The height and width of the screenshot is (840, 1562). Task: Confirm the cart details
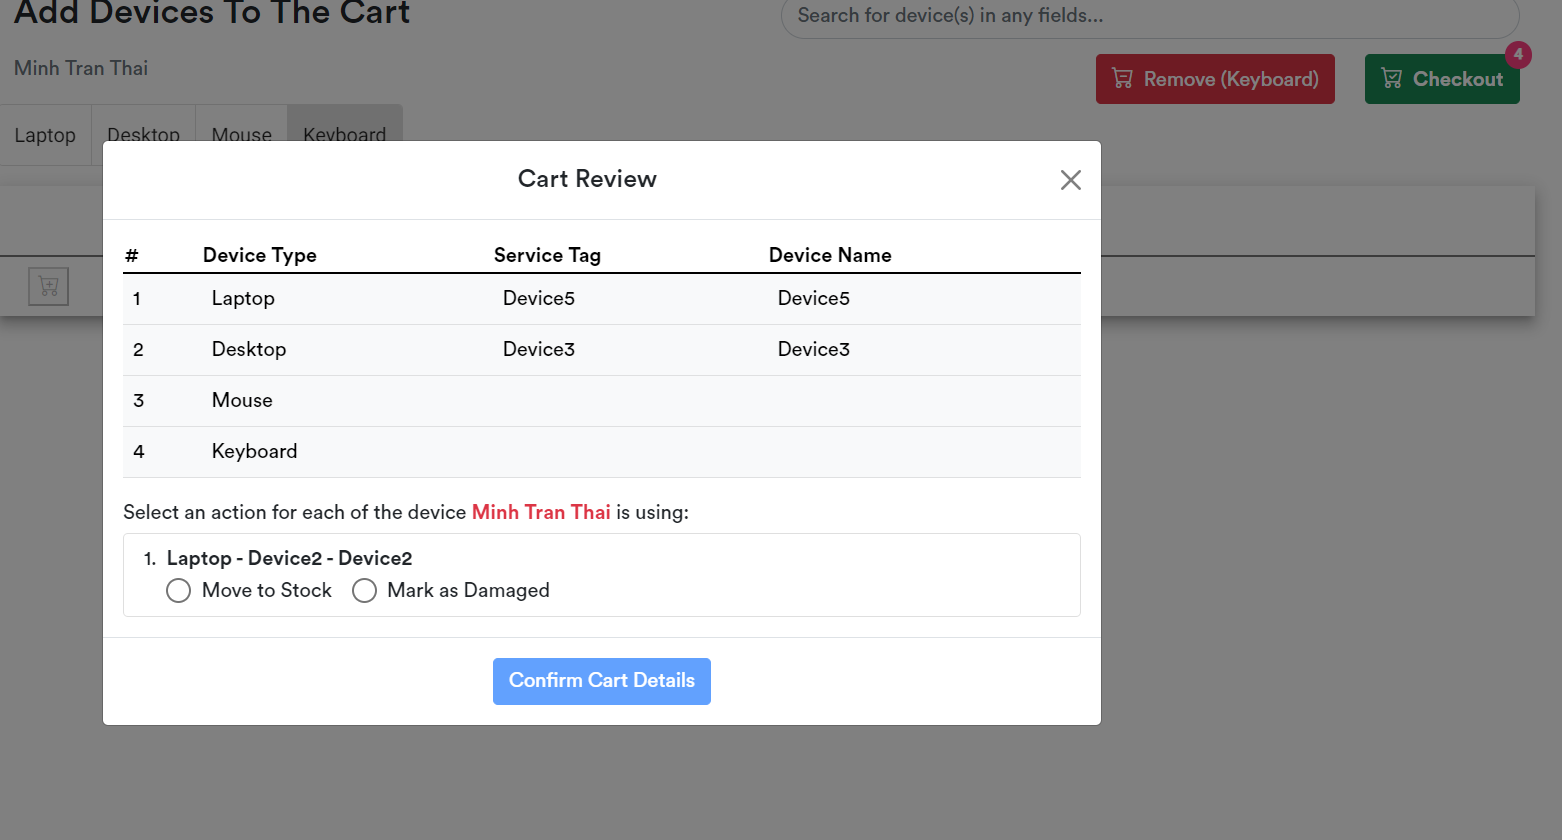coord(602,681)
